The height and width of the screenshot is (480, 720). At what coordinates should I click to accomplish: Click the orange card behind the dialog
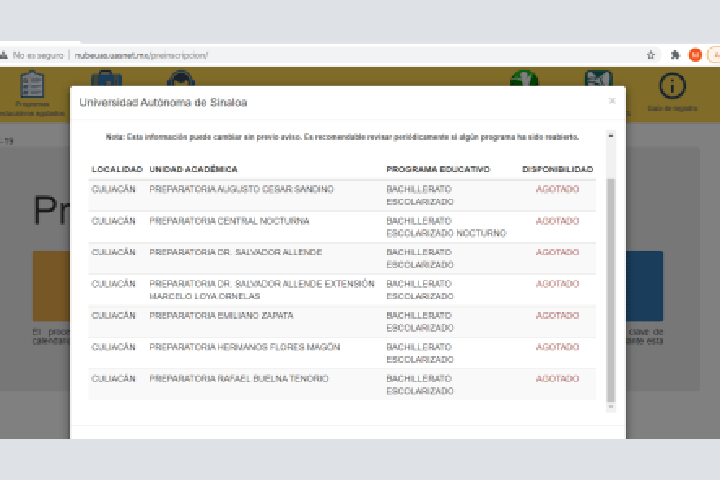pyautogui.click(x=51, y=286)
